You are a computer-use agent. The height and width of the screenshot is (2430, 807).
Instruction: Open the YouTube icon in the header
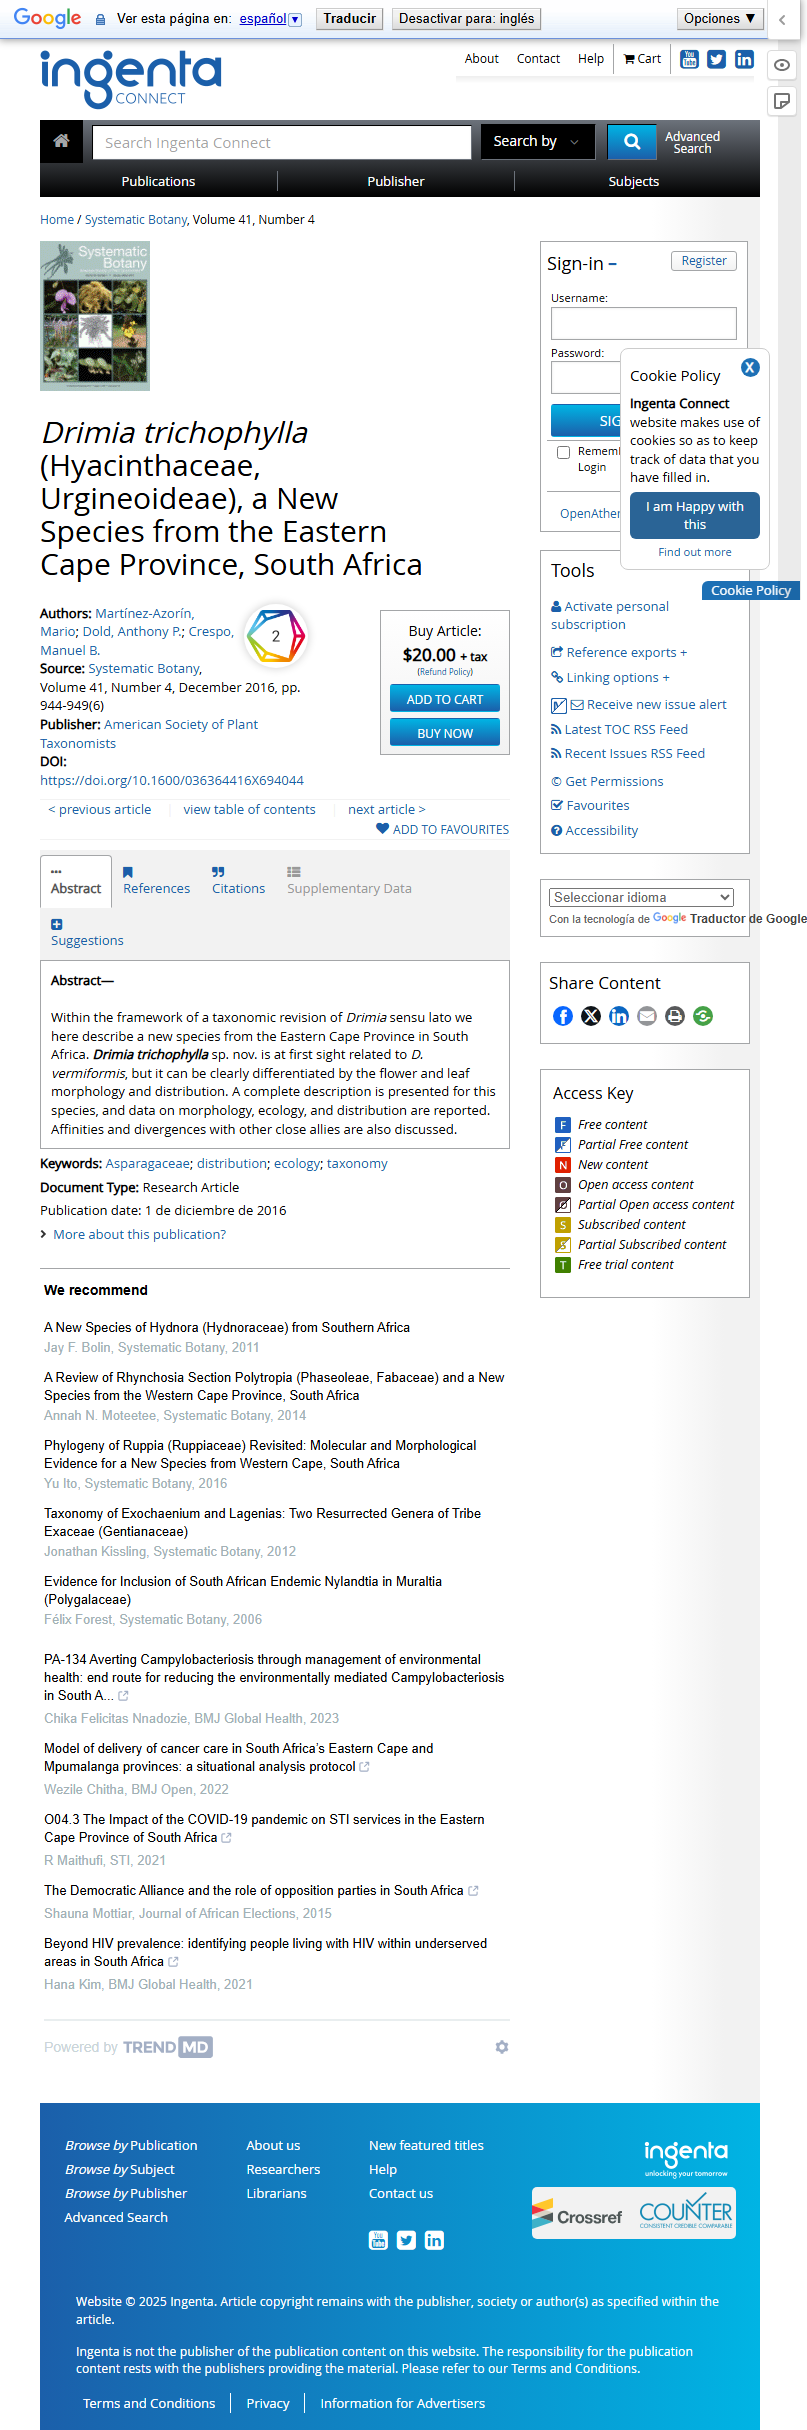click(x=689, y=59)
